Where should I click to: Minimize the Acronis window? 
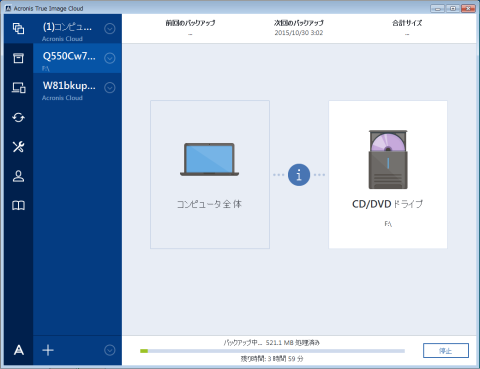click(437, 8)
